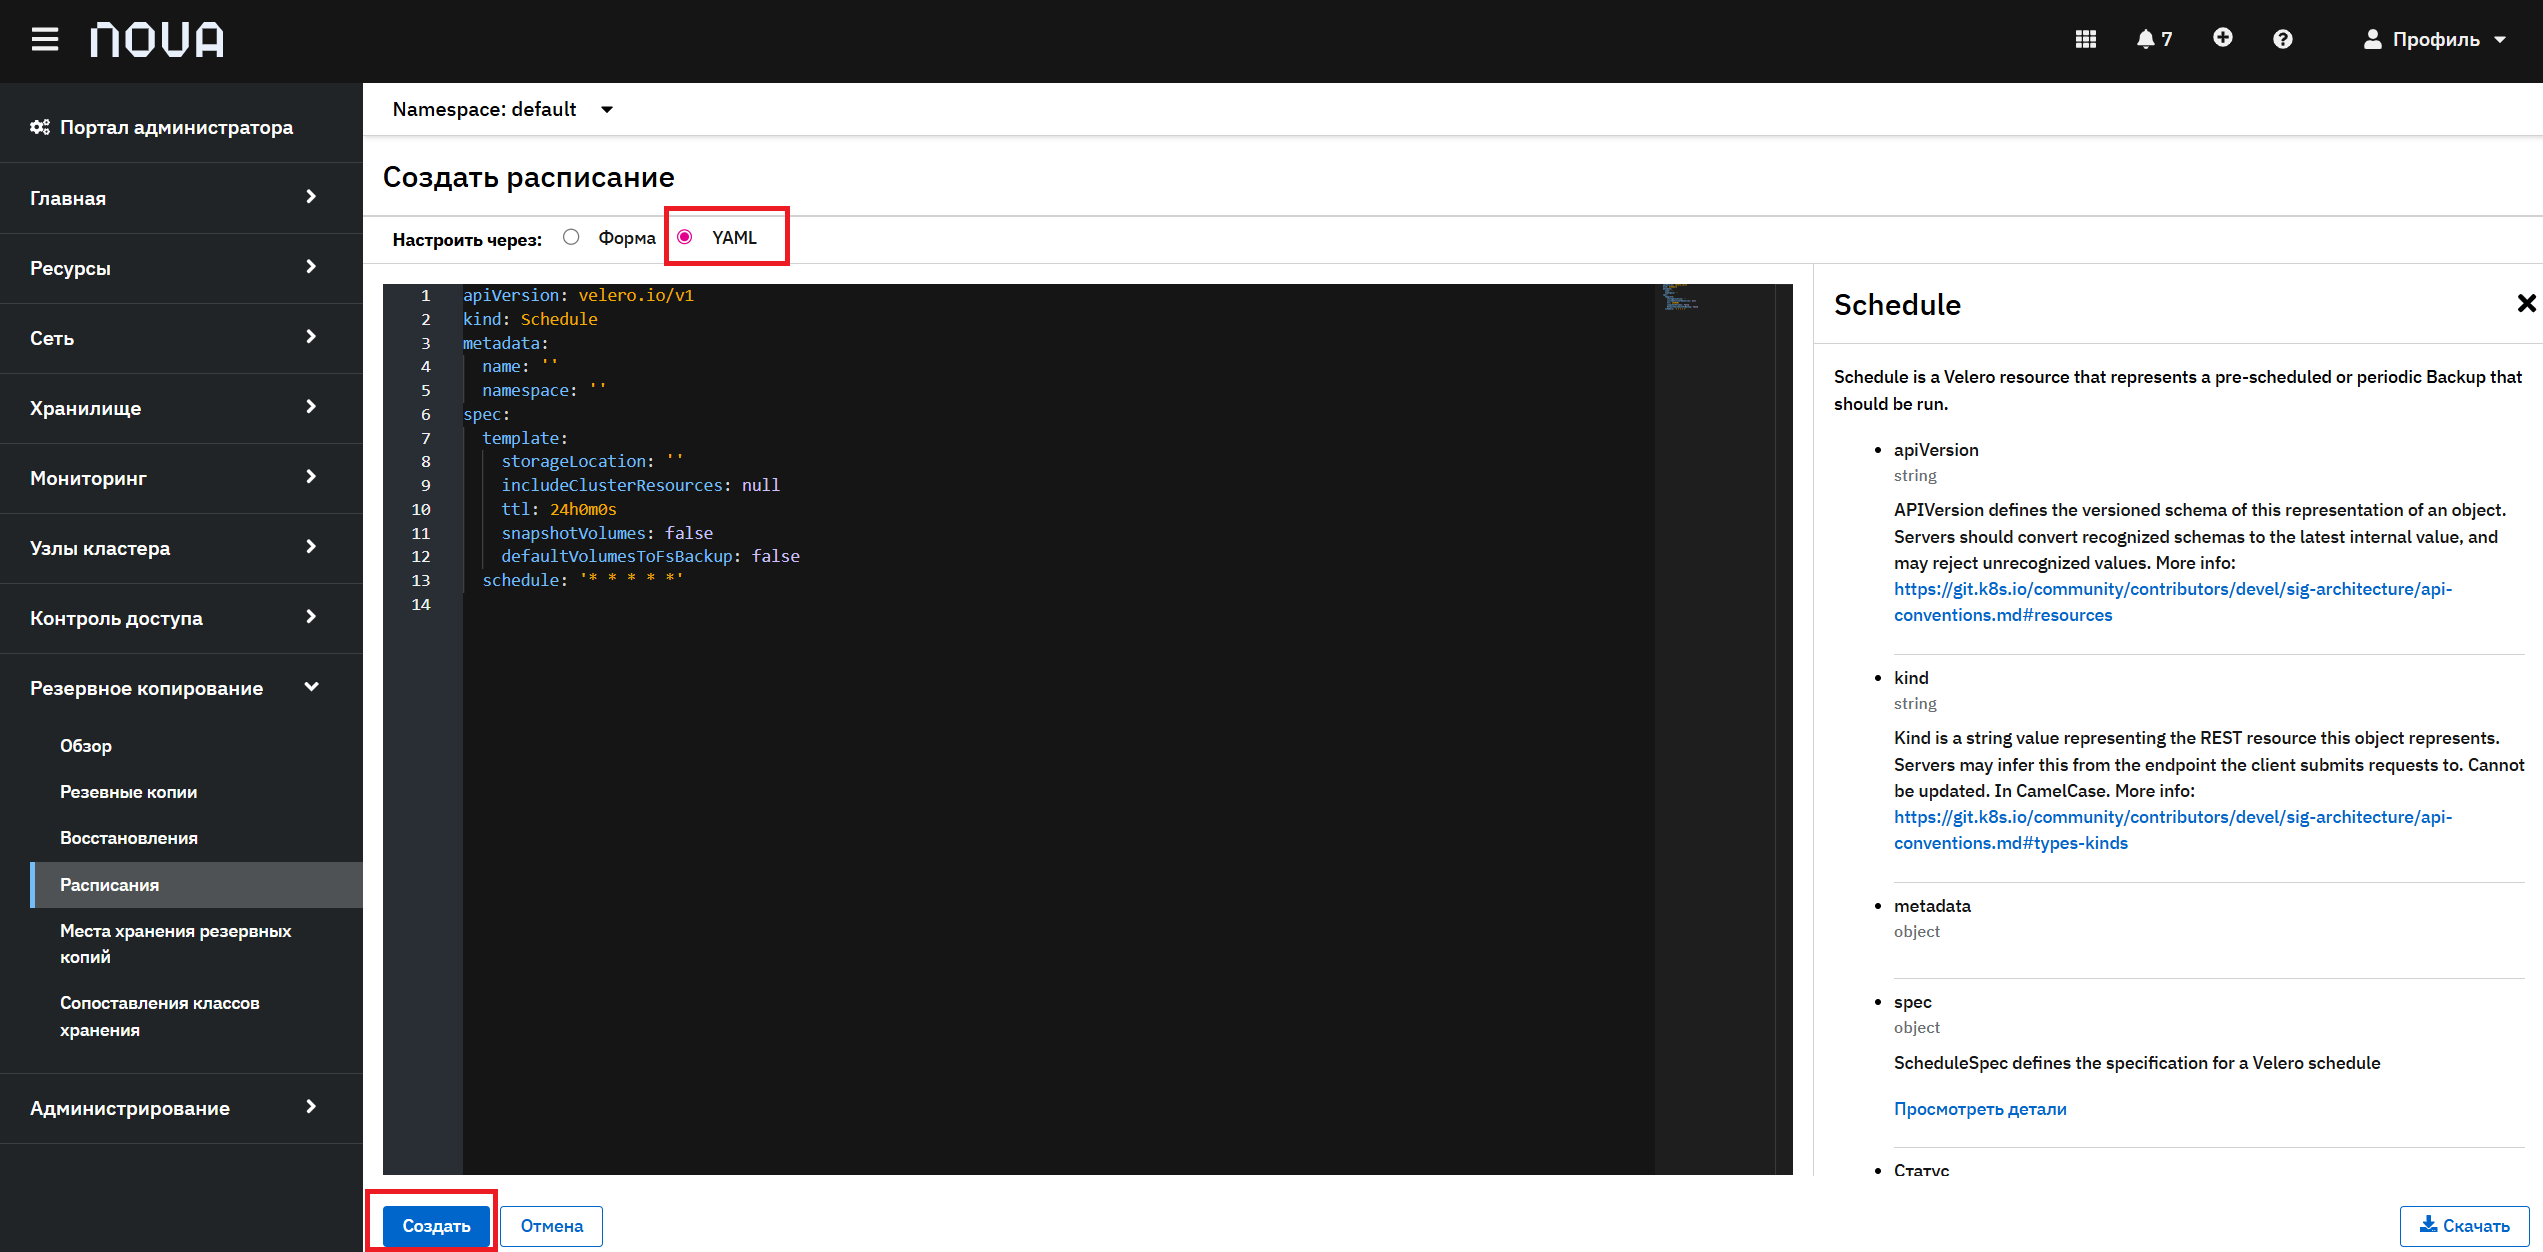Click the includeClusterResources: null line
This screenshot has width=2543, height=1252.
coord(640,485)
